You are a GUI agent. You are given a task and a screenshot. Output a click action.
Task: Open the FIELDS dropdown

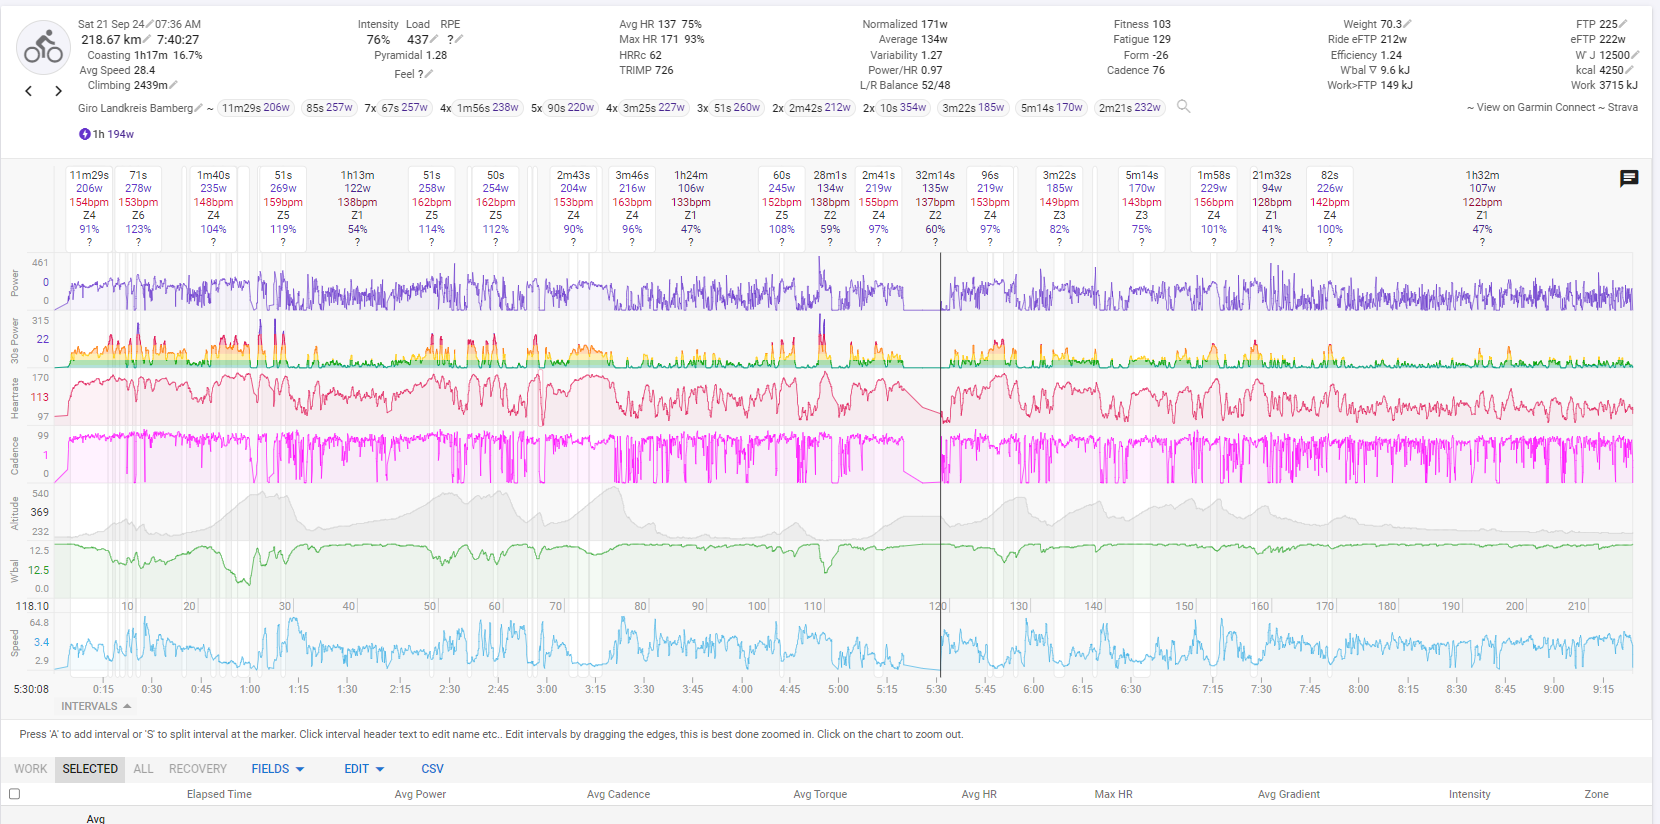click(277, 769)
